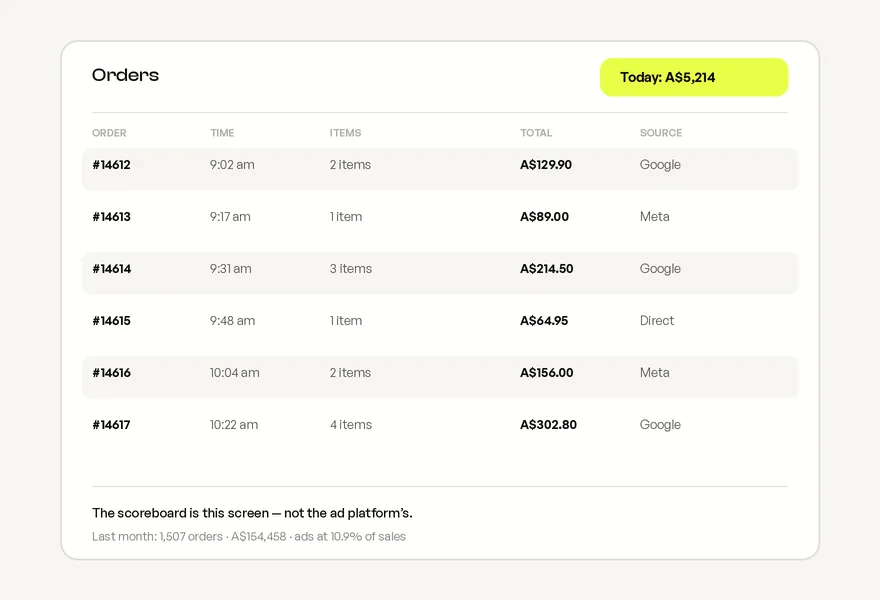Click the A$129.90 total
This screenshot has width=880, height=600.
pyautogui.click(x=546, y=164)
